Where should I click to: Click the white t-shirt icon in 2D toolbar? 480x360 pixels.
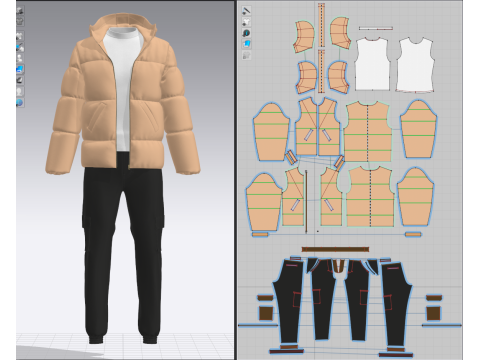click(x=246, y=22)
